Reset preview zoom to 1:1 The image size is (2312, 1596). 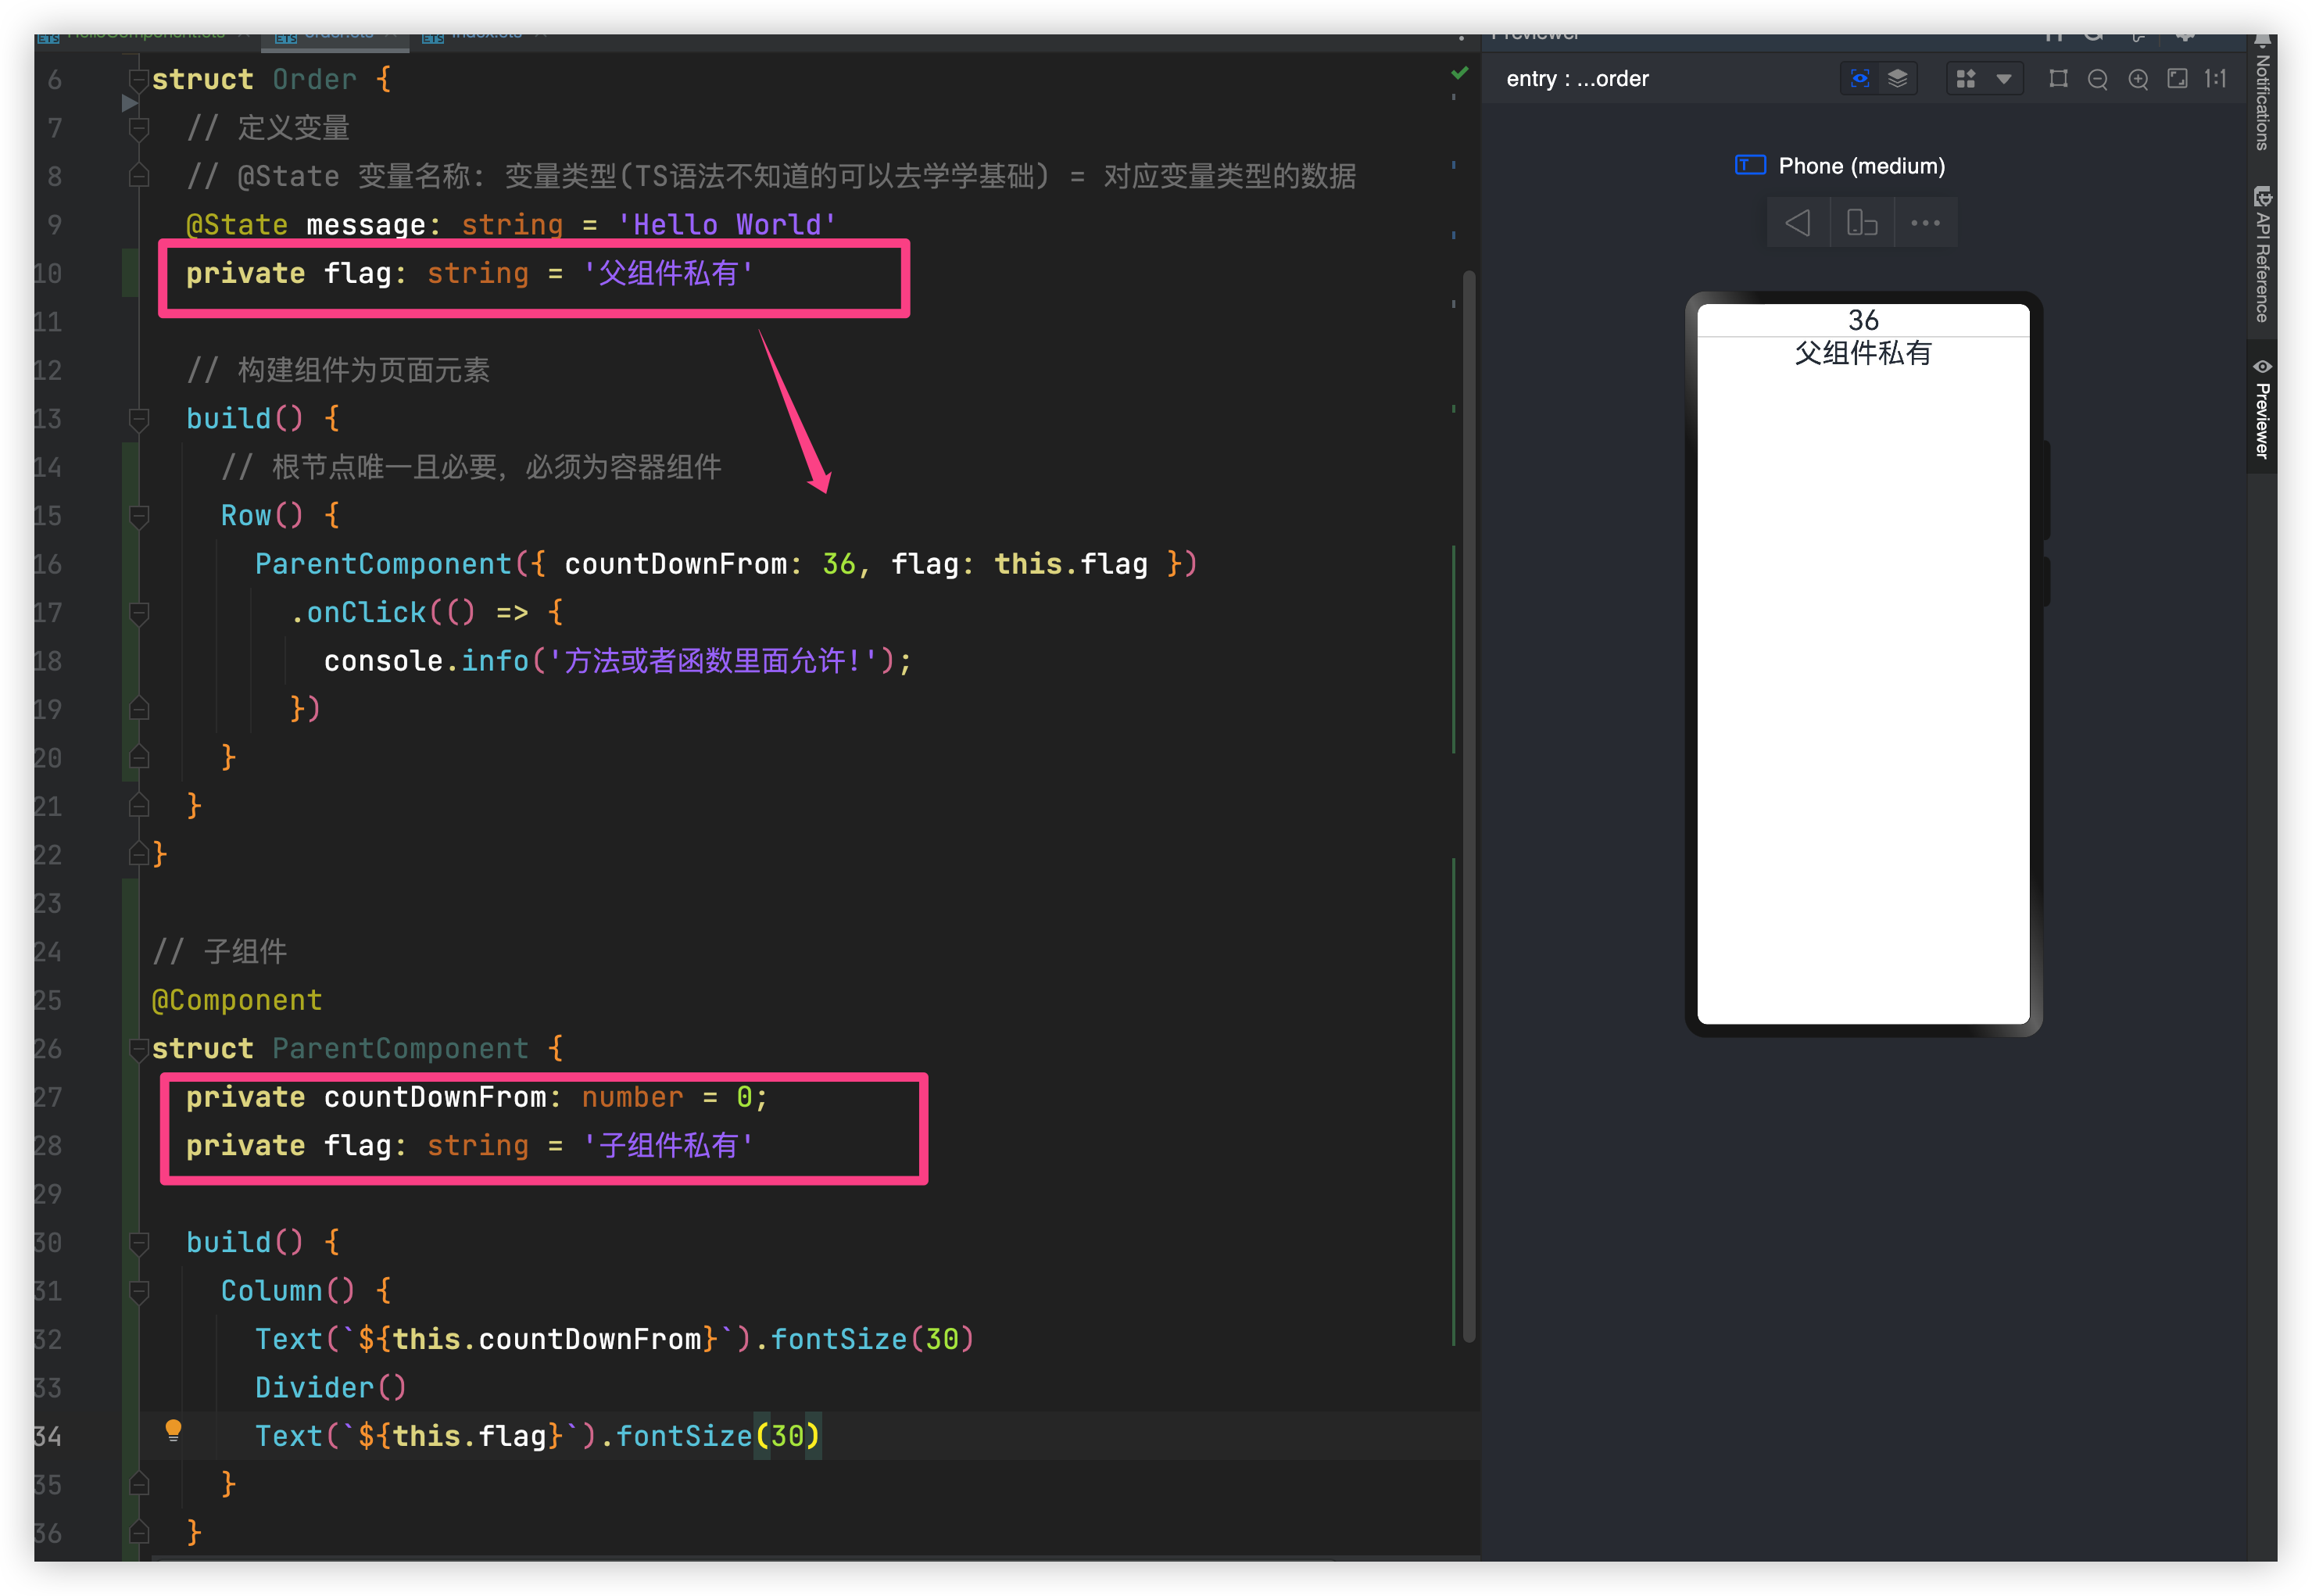[x=2216, y=78]
